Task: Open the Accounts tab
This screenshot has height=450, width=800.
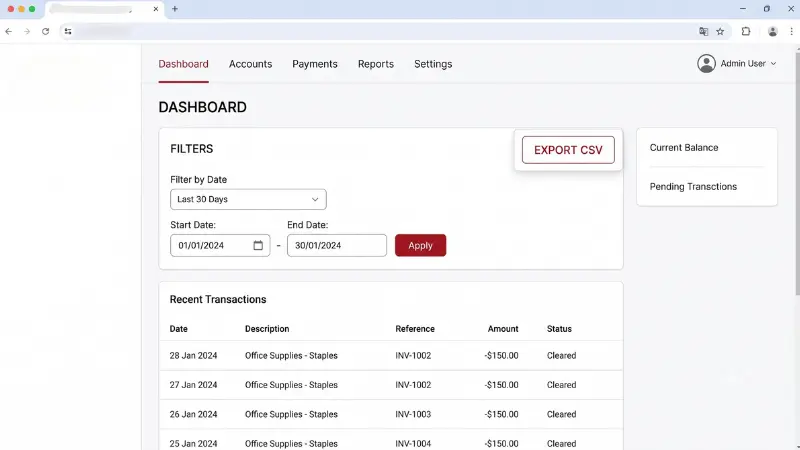Action: (x=250, y=64)
